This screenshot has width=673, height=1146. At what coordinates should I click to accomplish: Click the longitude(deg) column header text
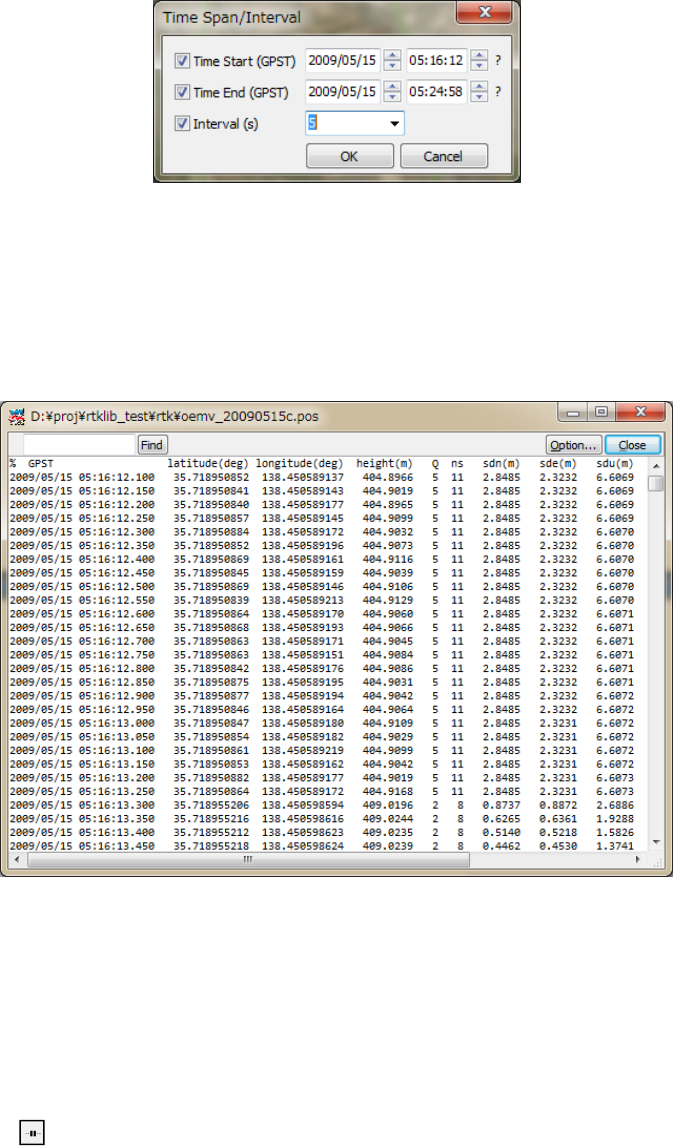pos(299,463)
